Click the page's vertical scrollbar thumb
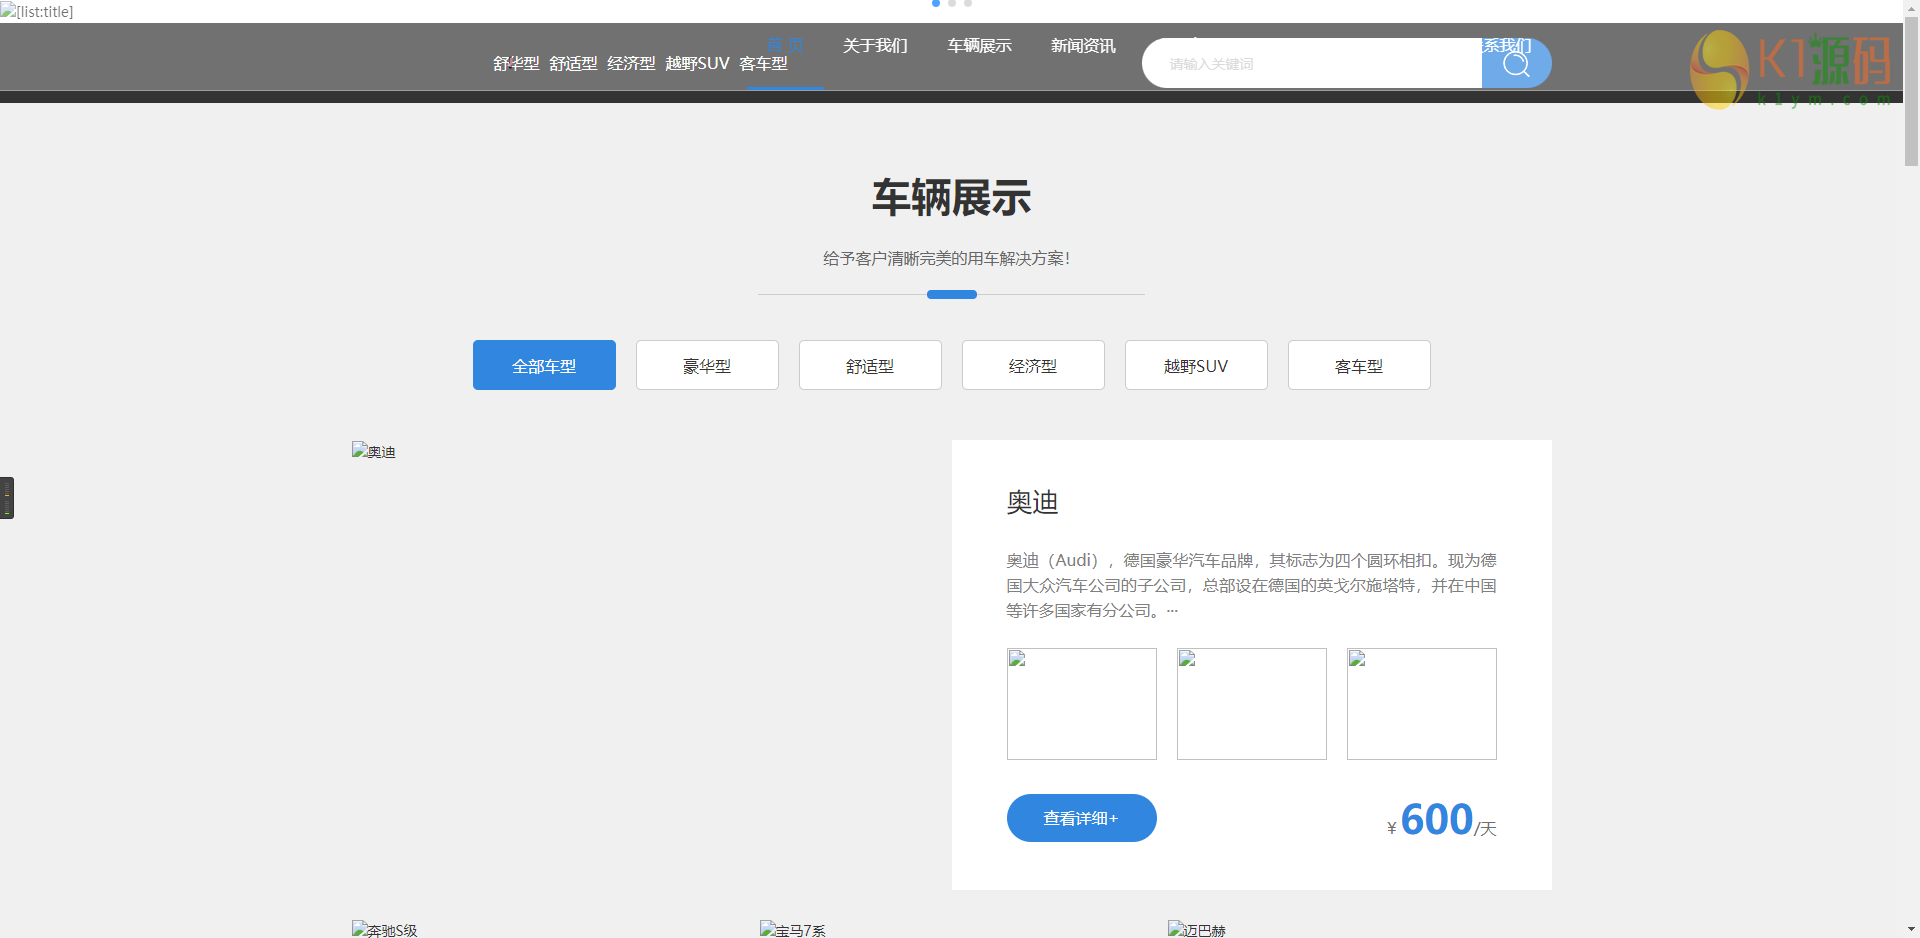Image resolution: width=1920 pixels, height=938 pixels. [1911, 90]
